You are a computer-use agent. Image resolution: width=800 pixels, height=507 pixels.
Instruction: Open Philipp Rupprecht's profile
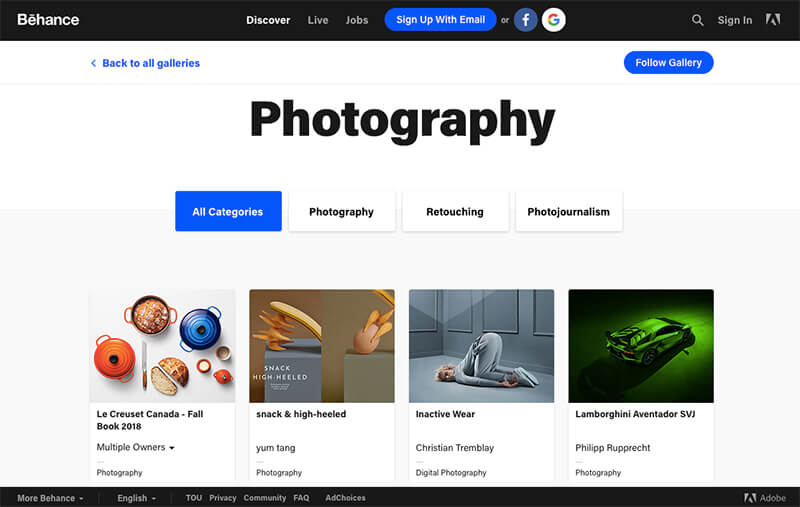pyautogui.click(x=613, y=448)
